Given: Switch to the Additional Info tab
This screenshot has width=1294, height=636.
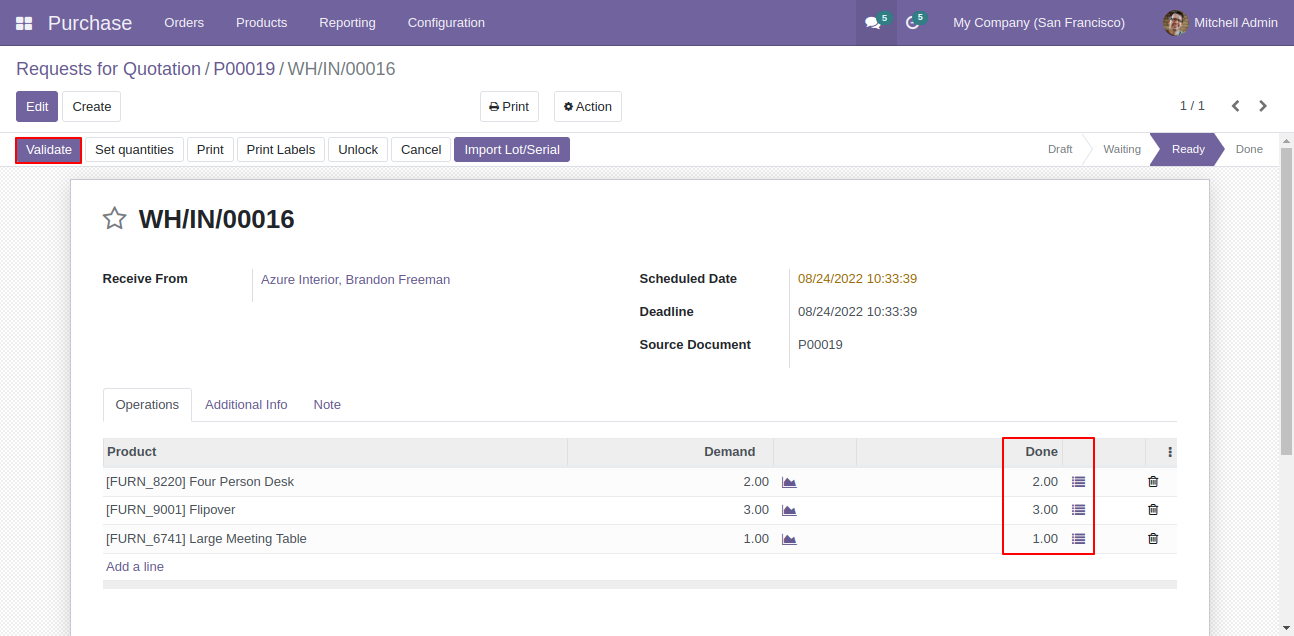Looking at the screenshot, I should point(246,405).
